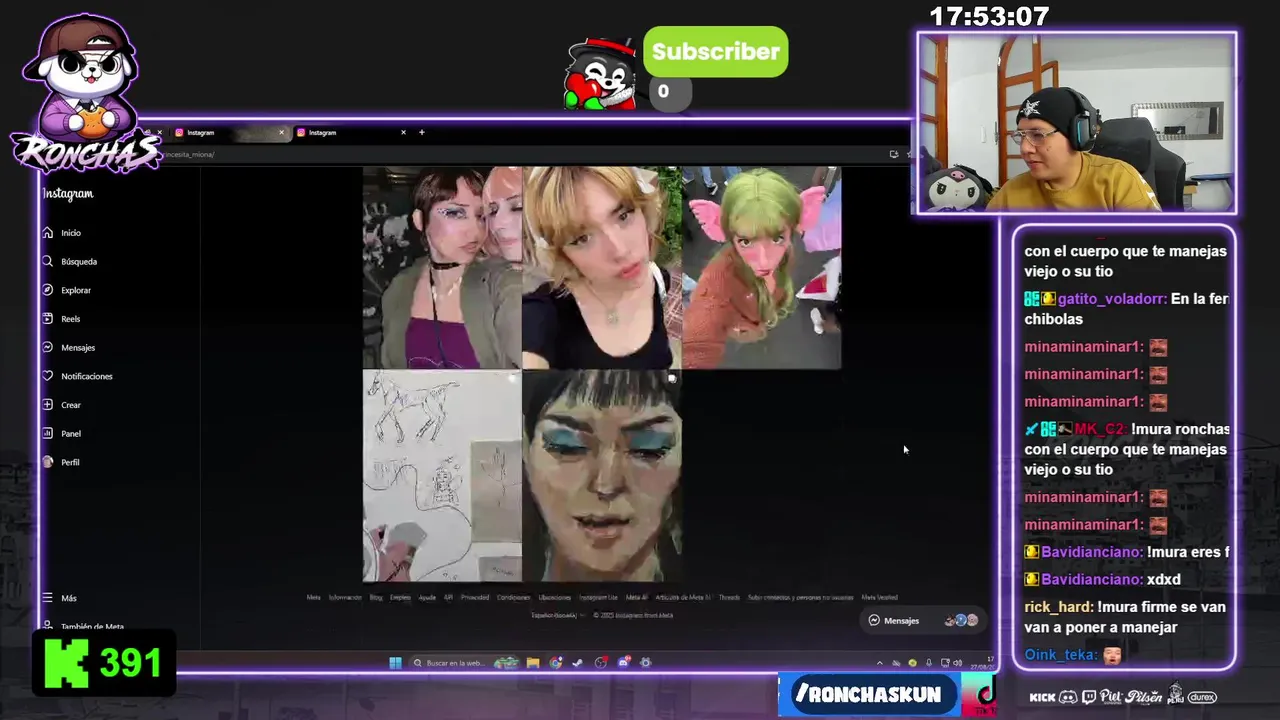This screenshot has width=1280, height=720.
Task: Open Perfil avatar in the sidebar
Action: coord(47,462)
